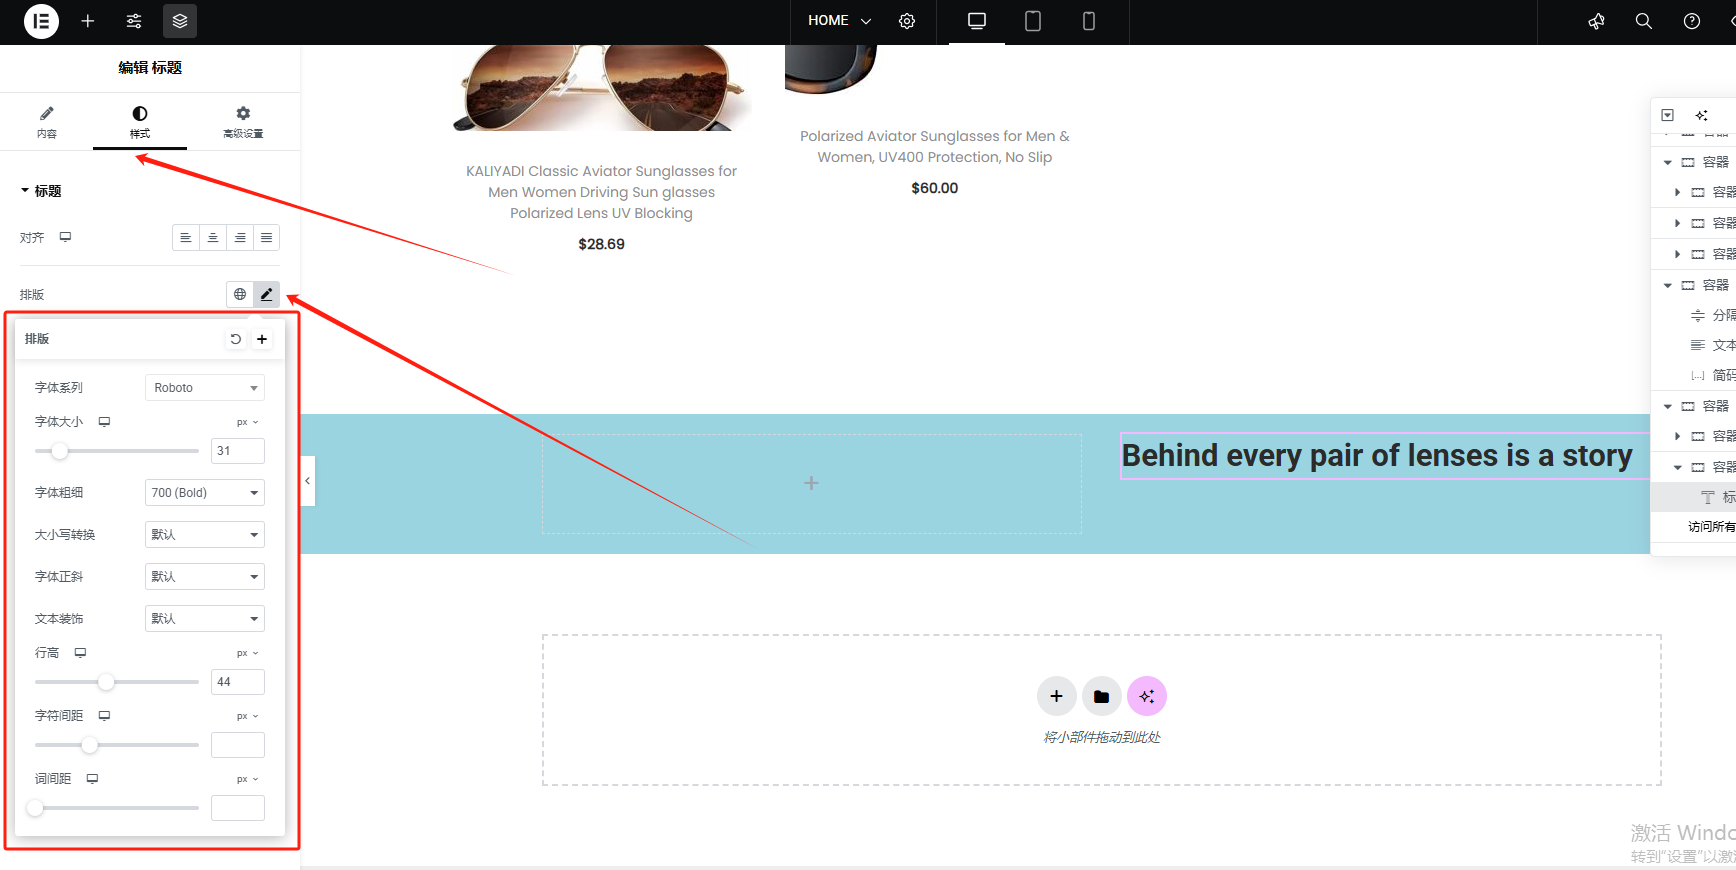Switch to mobile preview mode
This screenshot has width=1736, height=870.
tap(1089, 21)
